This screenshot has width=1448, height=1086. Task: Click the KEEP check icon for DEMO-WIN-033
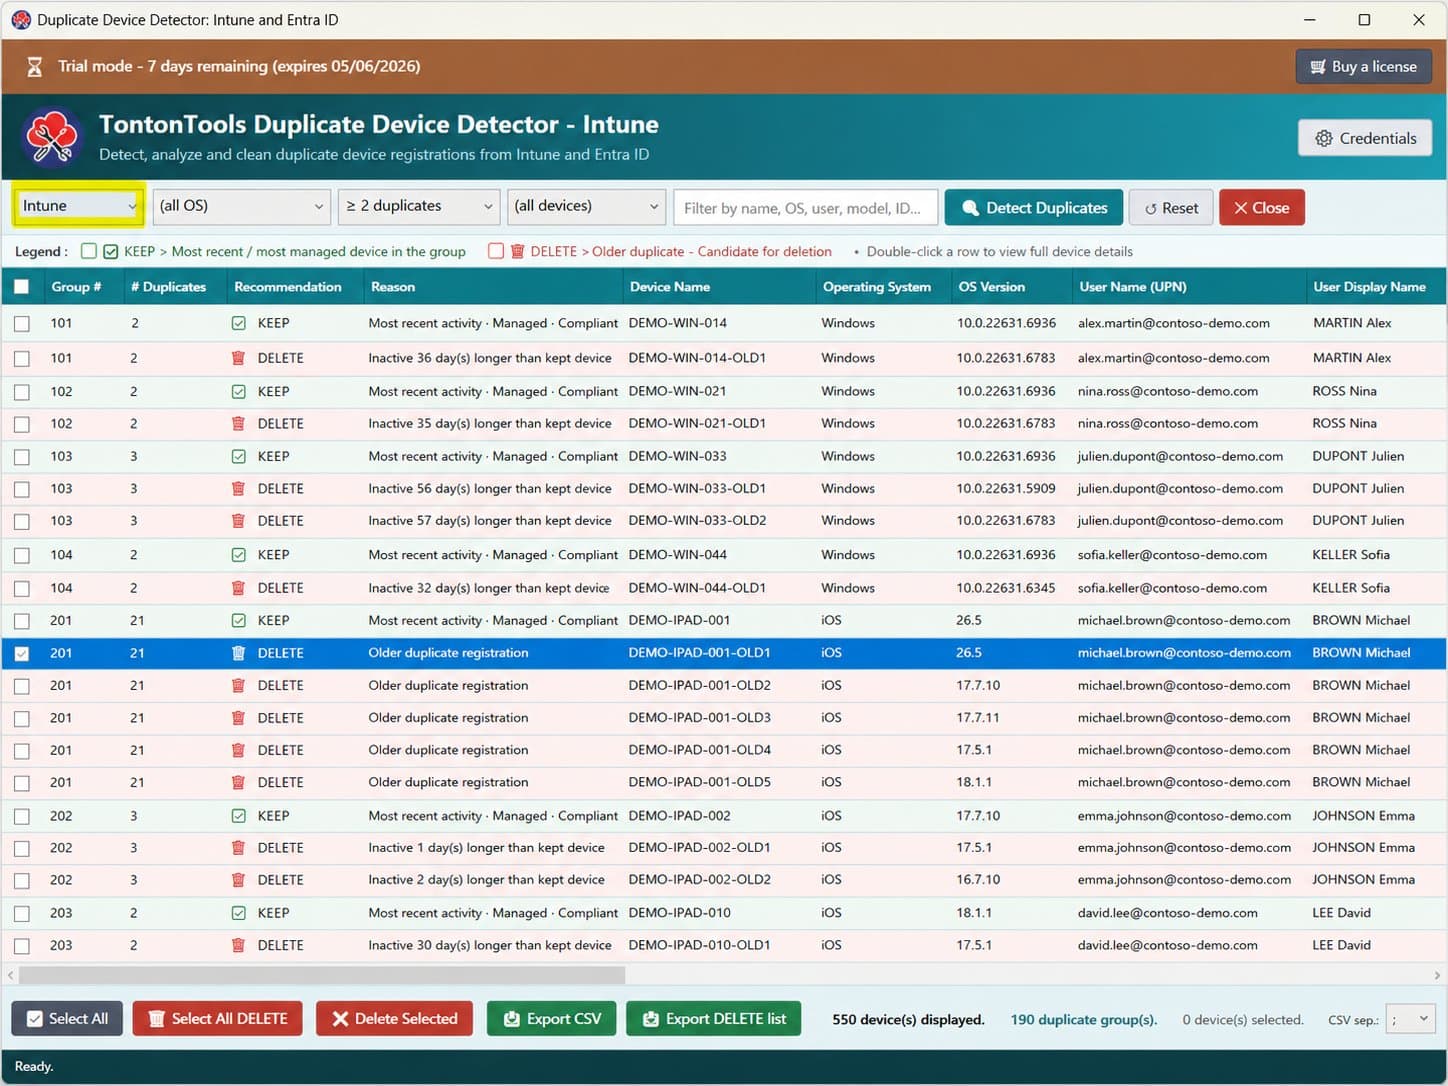[238, 456]
